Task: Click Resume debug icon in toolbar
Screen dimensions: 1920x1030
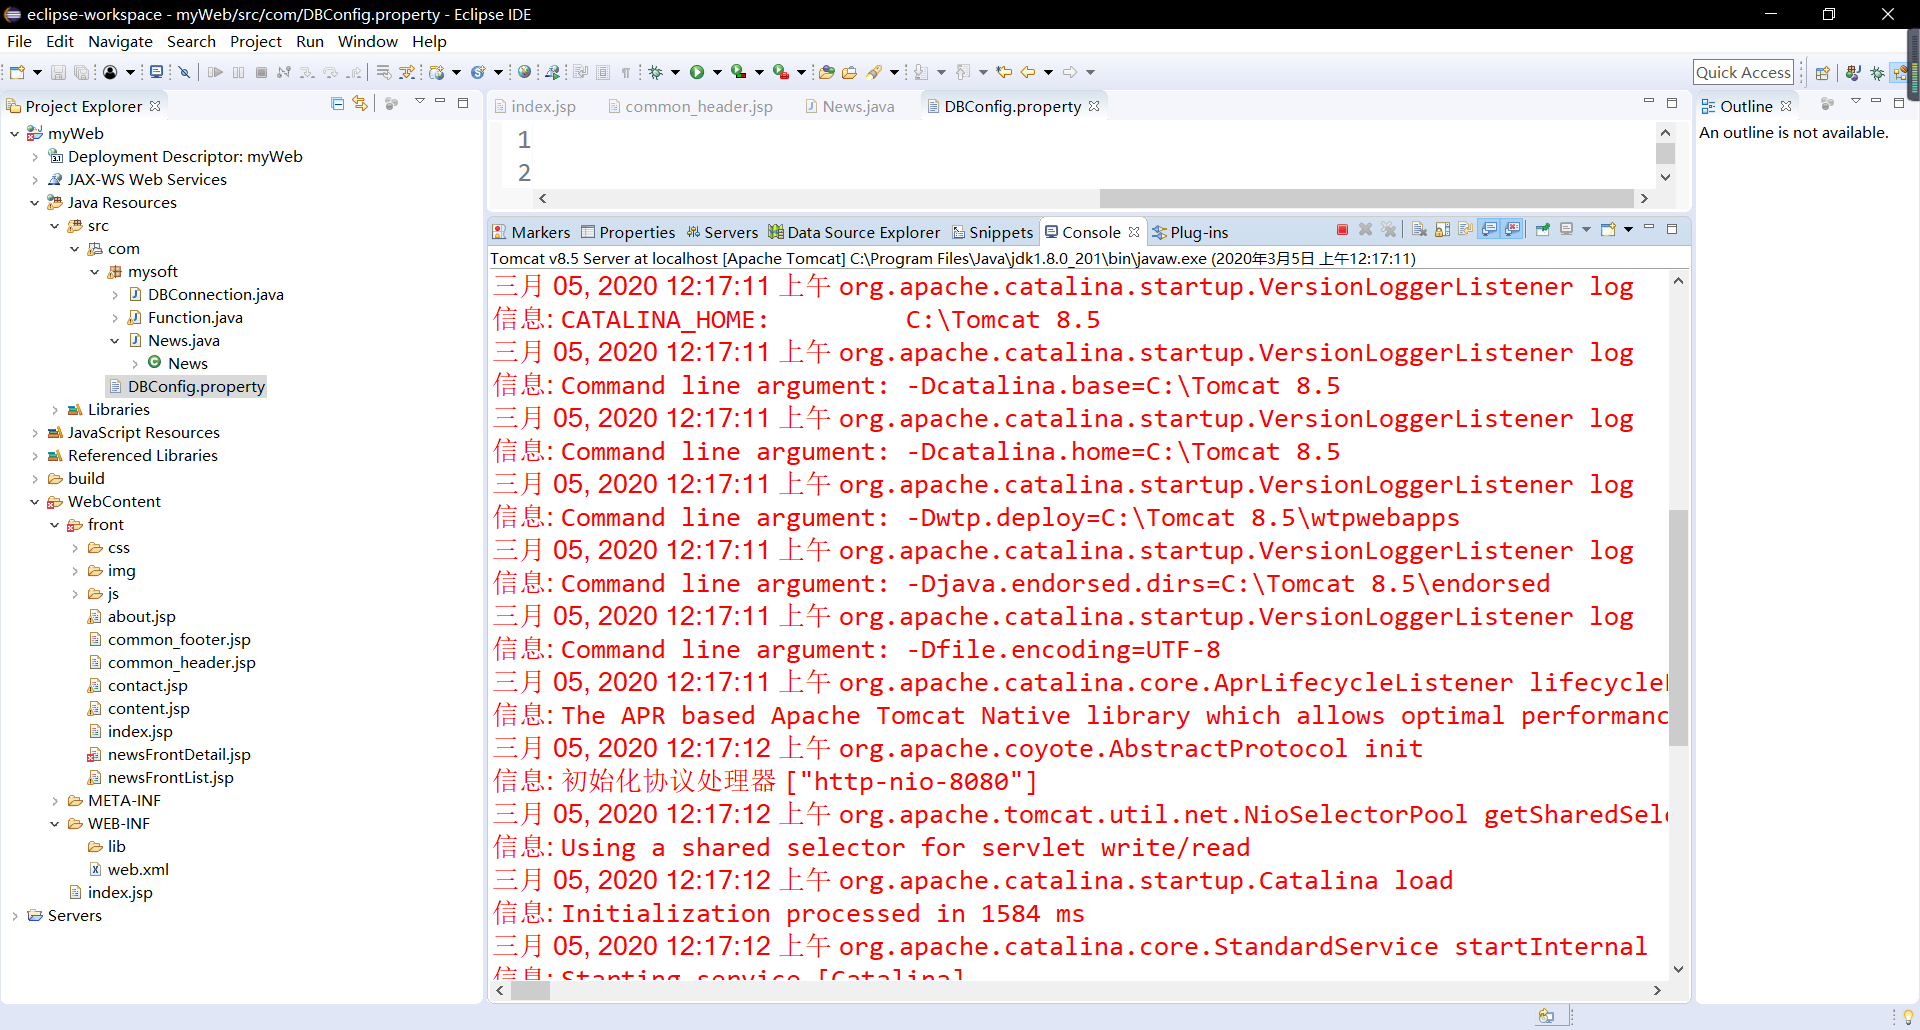Action: (x=215, y=72)
